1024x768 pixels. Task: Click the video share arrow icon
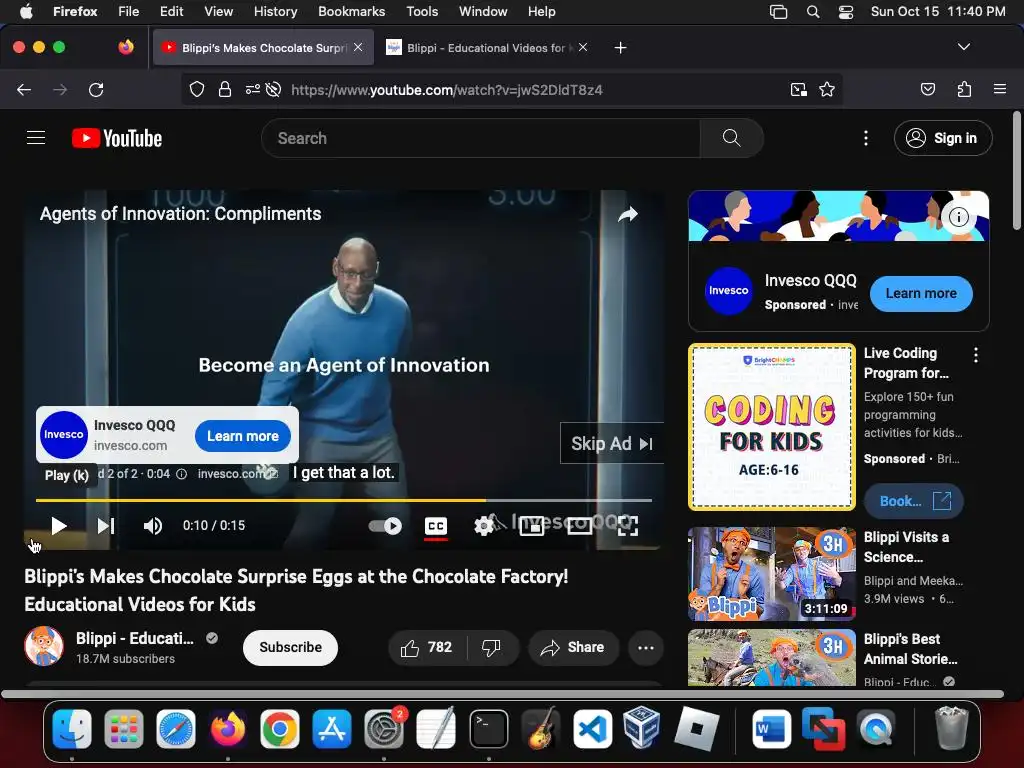coord(628,214)
